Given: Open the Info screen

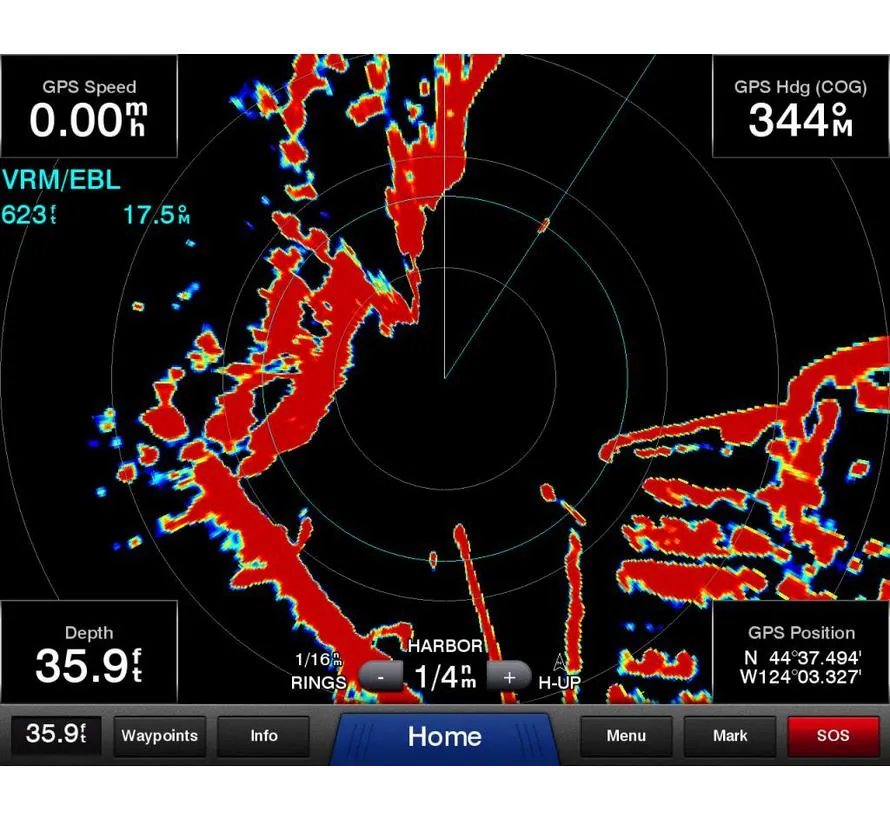Looking at the screenshot, I should [x=264, y=736].
